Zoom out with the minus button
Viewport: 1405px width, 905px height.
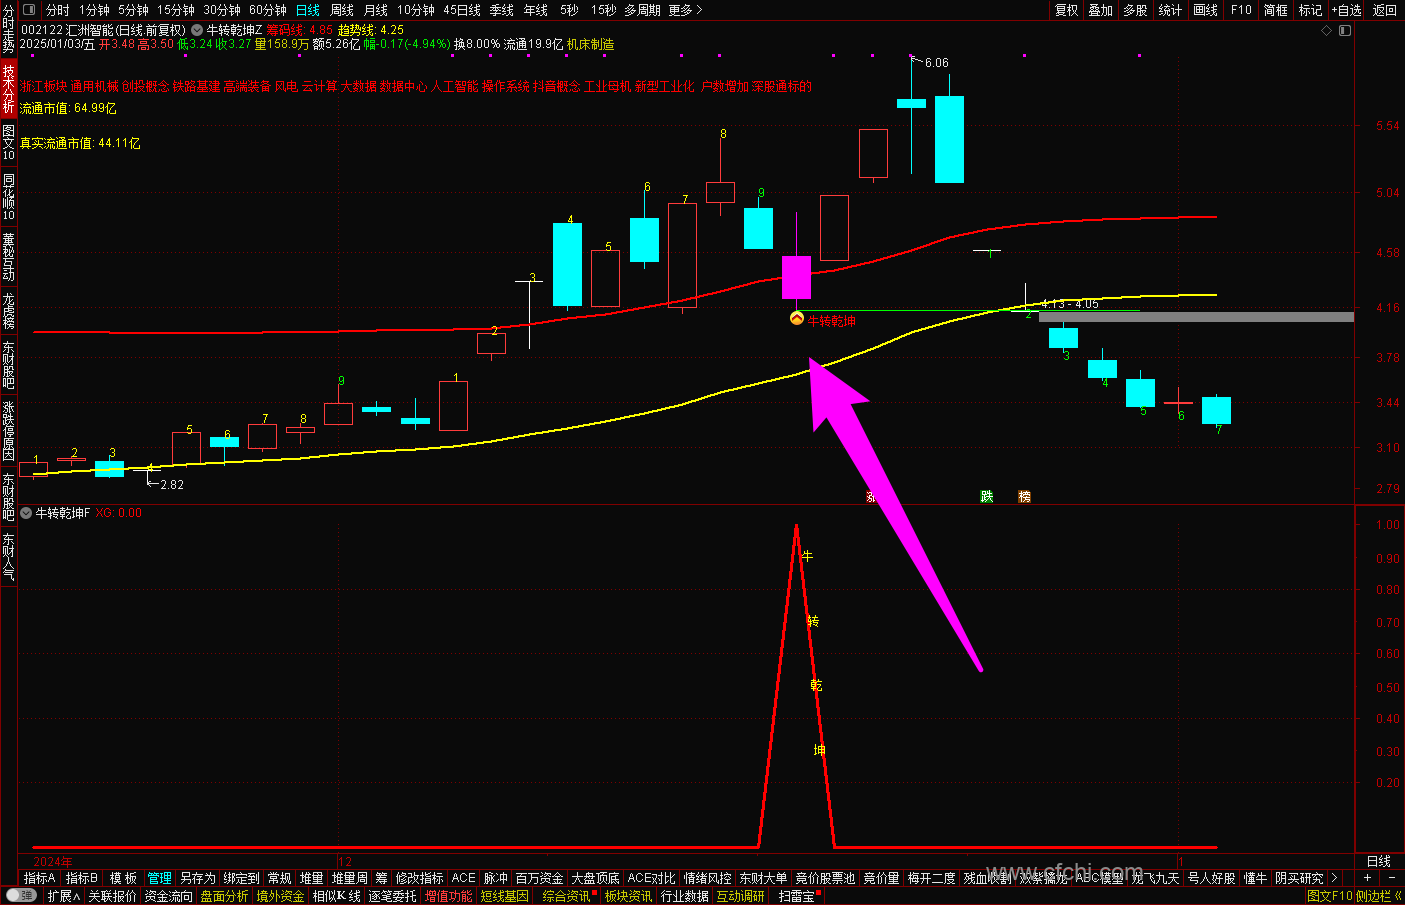point(1391,878)
